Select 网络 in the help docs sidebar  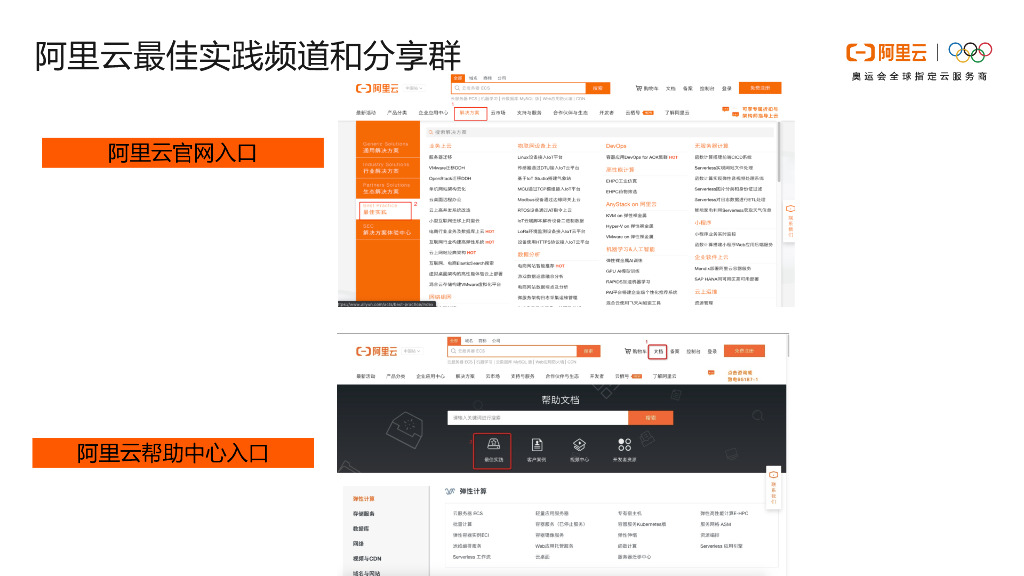(359, 544)
